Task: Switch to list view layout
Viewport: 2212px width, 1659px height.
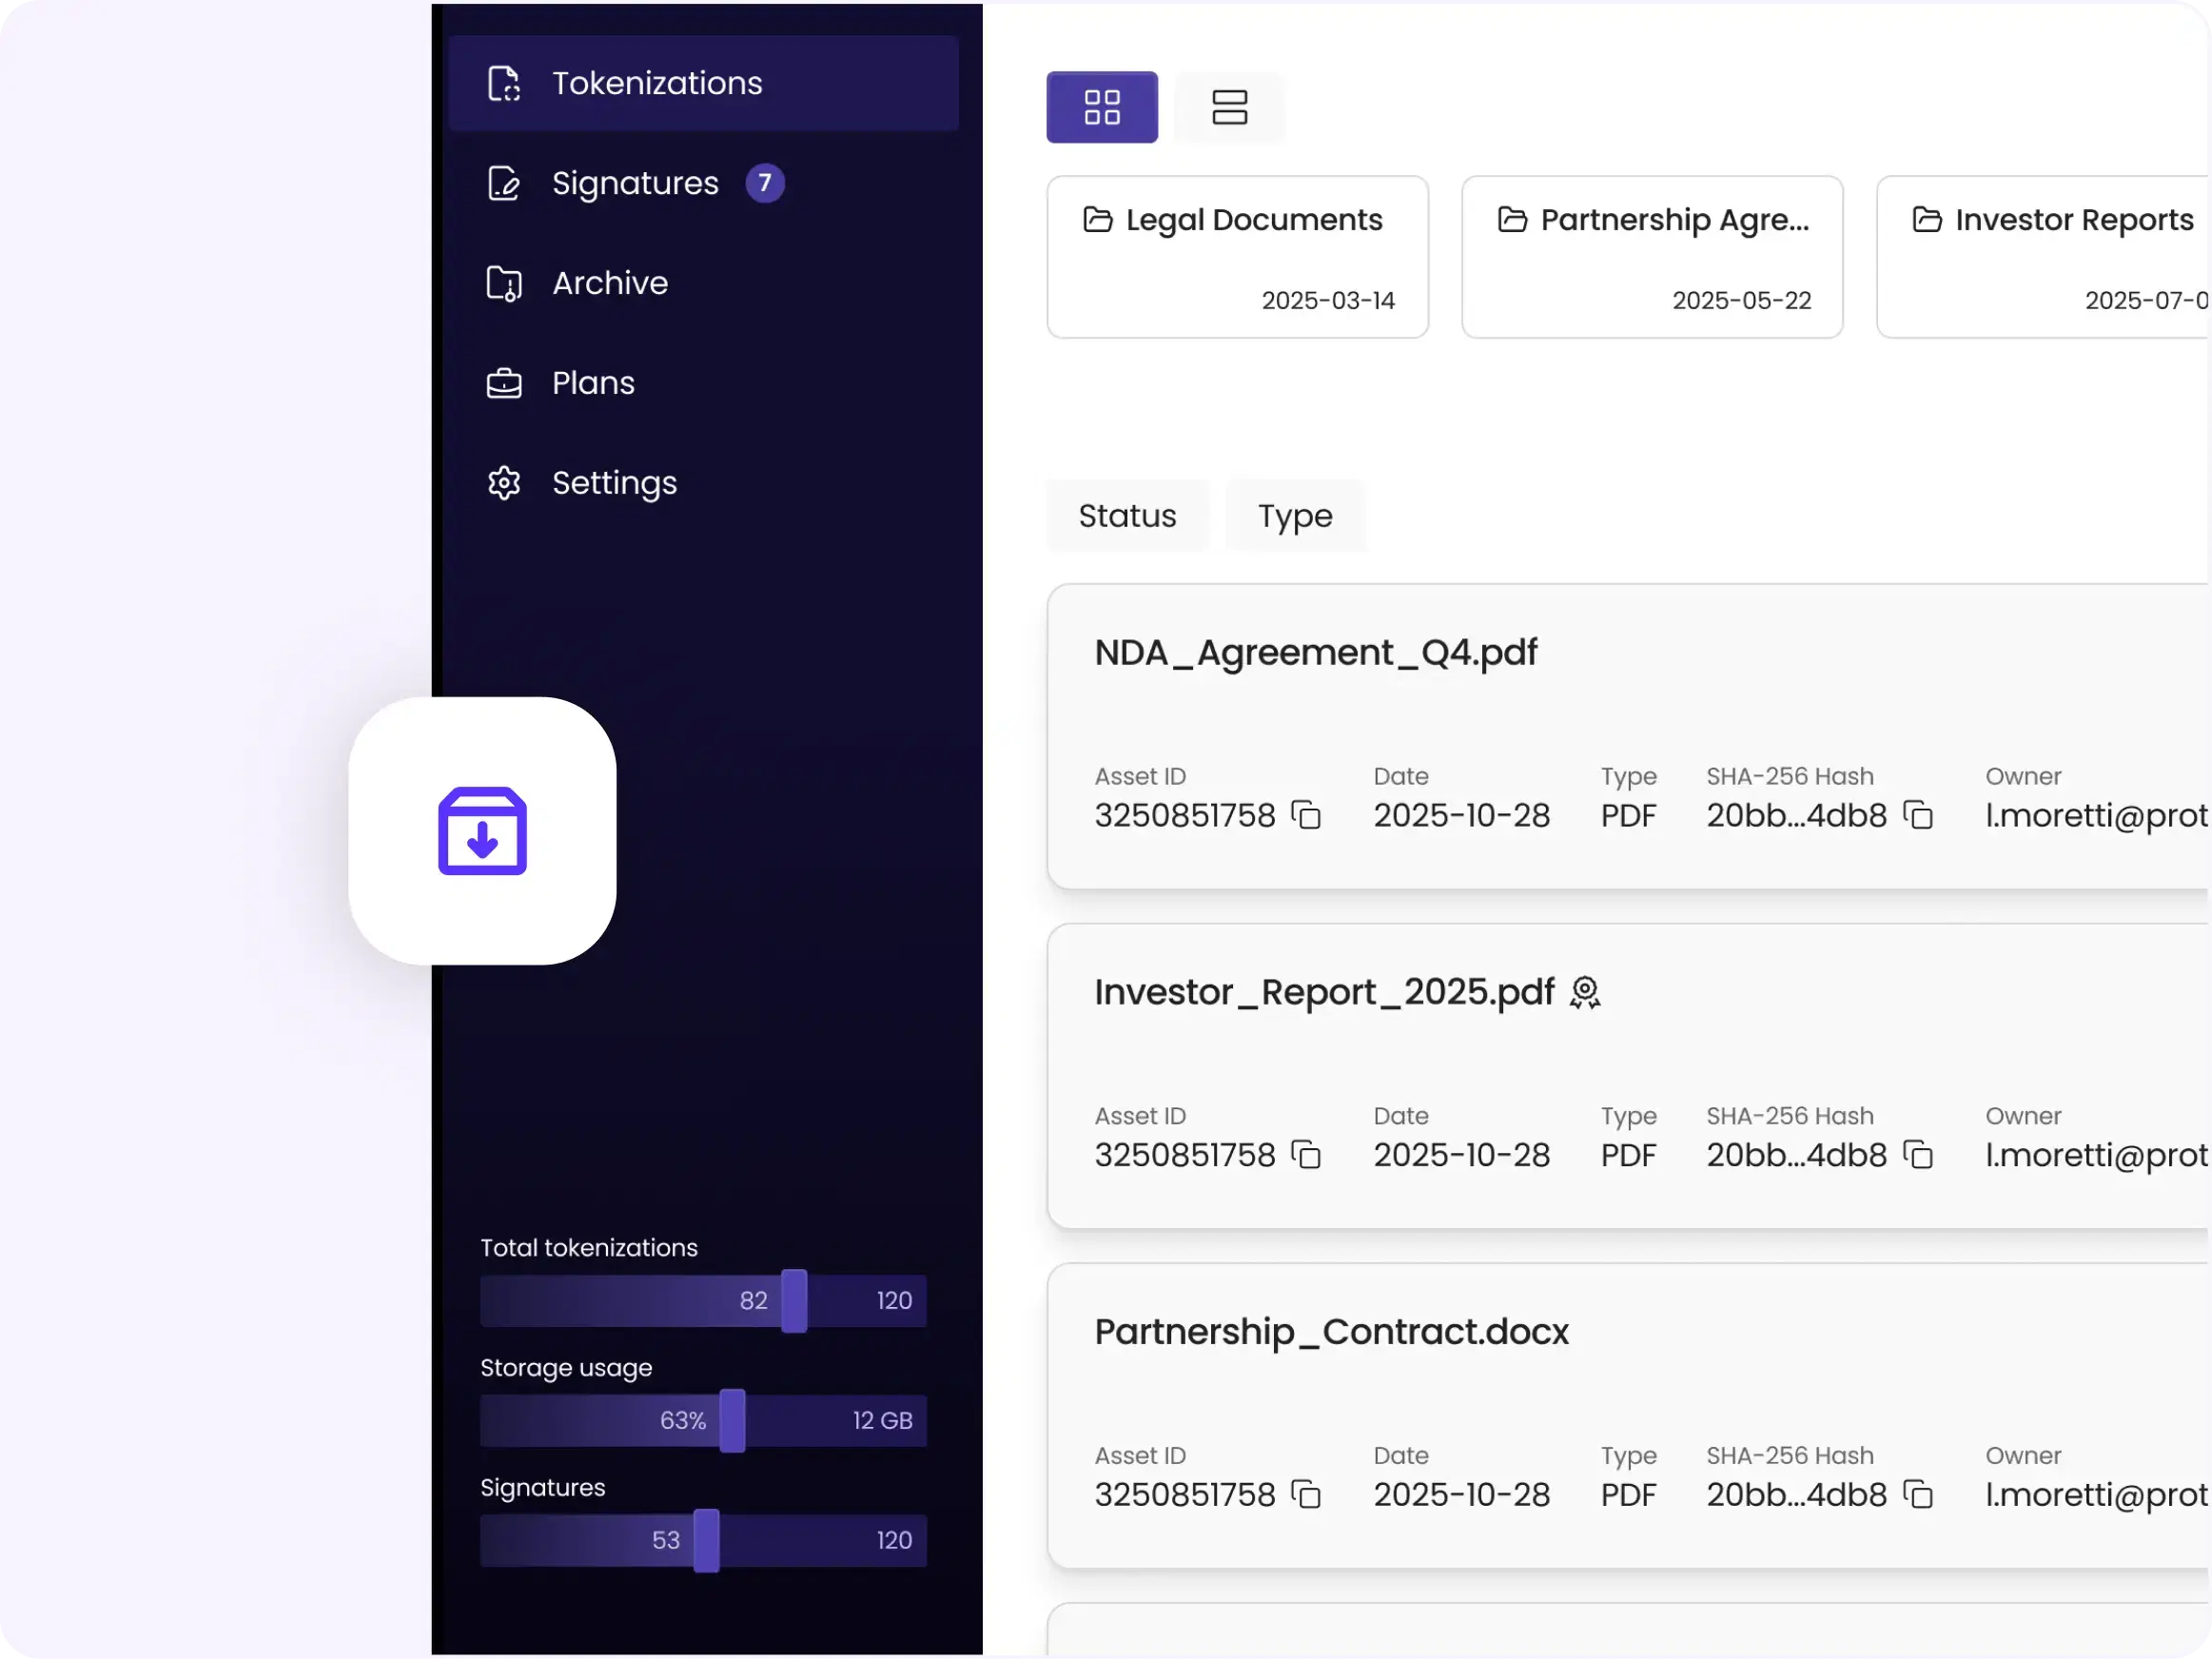Action: (1229, 107)
